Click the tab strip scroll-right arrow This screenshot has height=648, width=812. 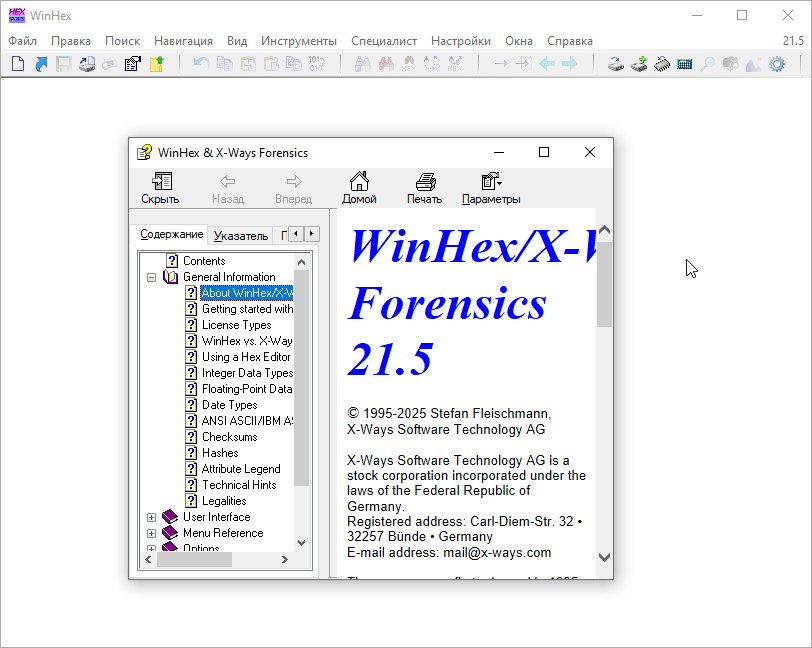coord(311,234)
